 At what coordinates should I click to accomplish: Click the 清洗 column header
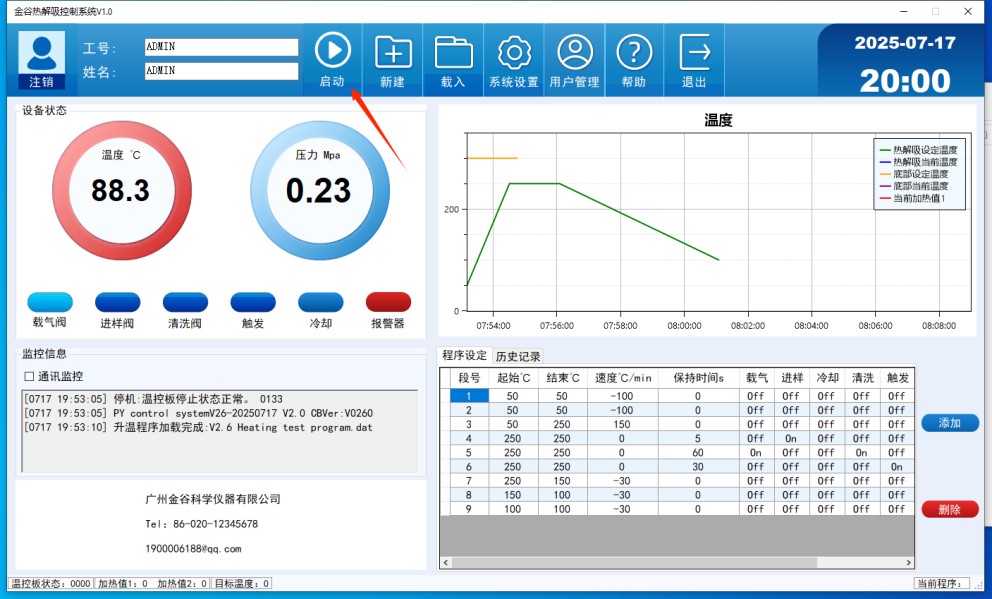[x=862, y=378]
